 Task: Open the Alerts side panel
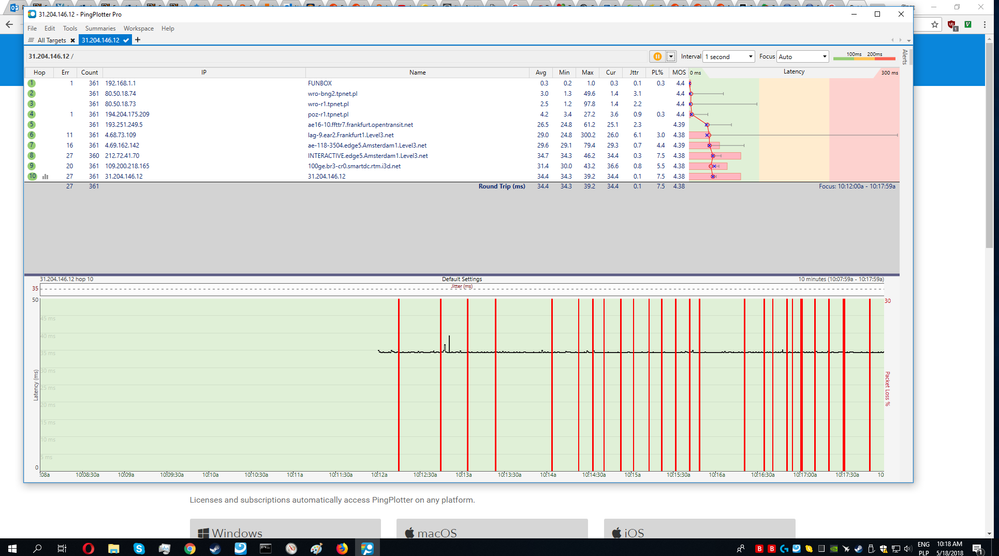coord(905,56)
